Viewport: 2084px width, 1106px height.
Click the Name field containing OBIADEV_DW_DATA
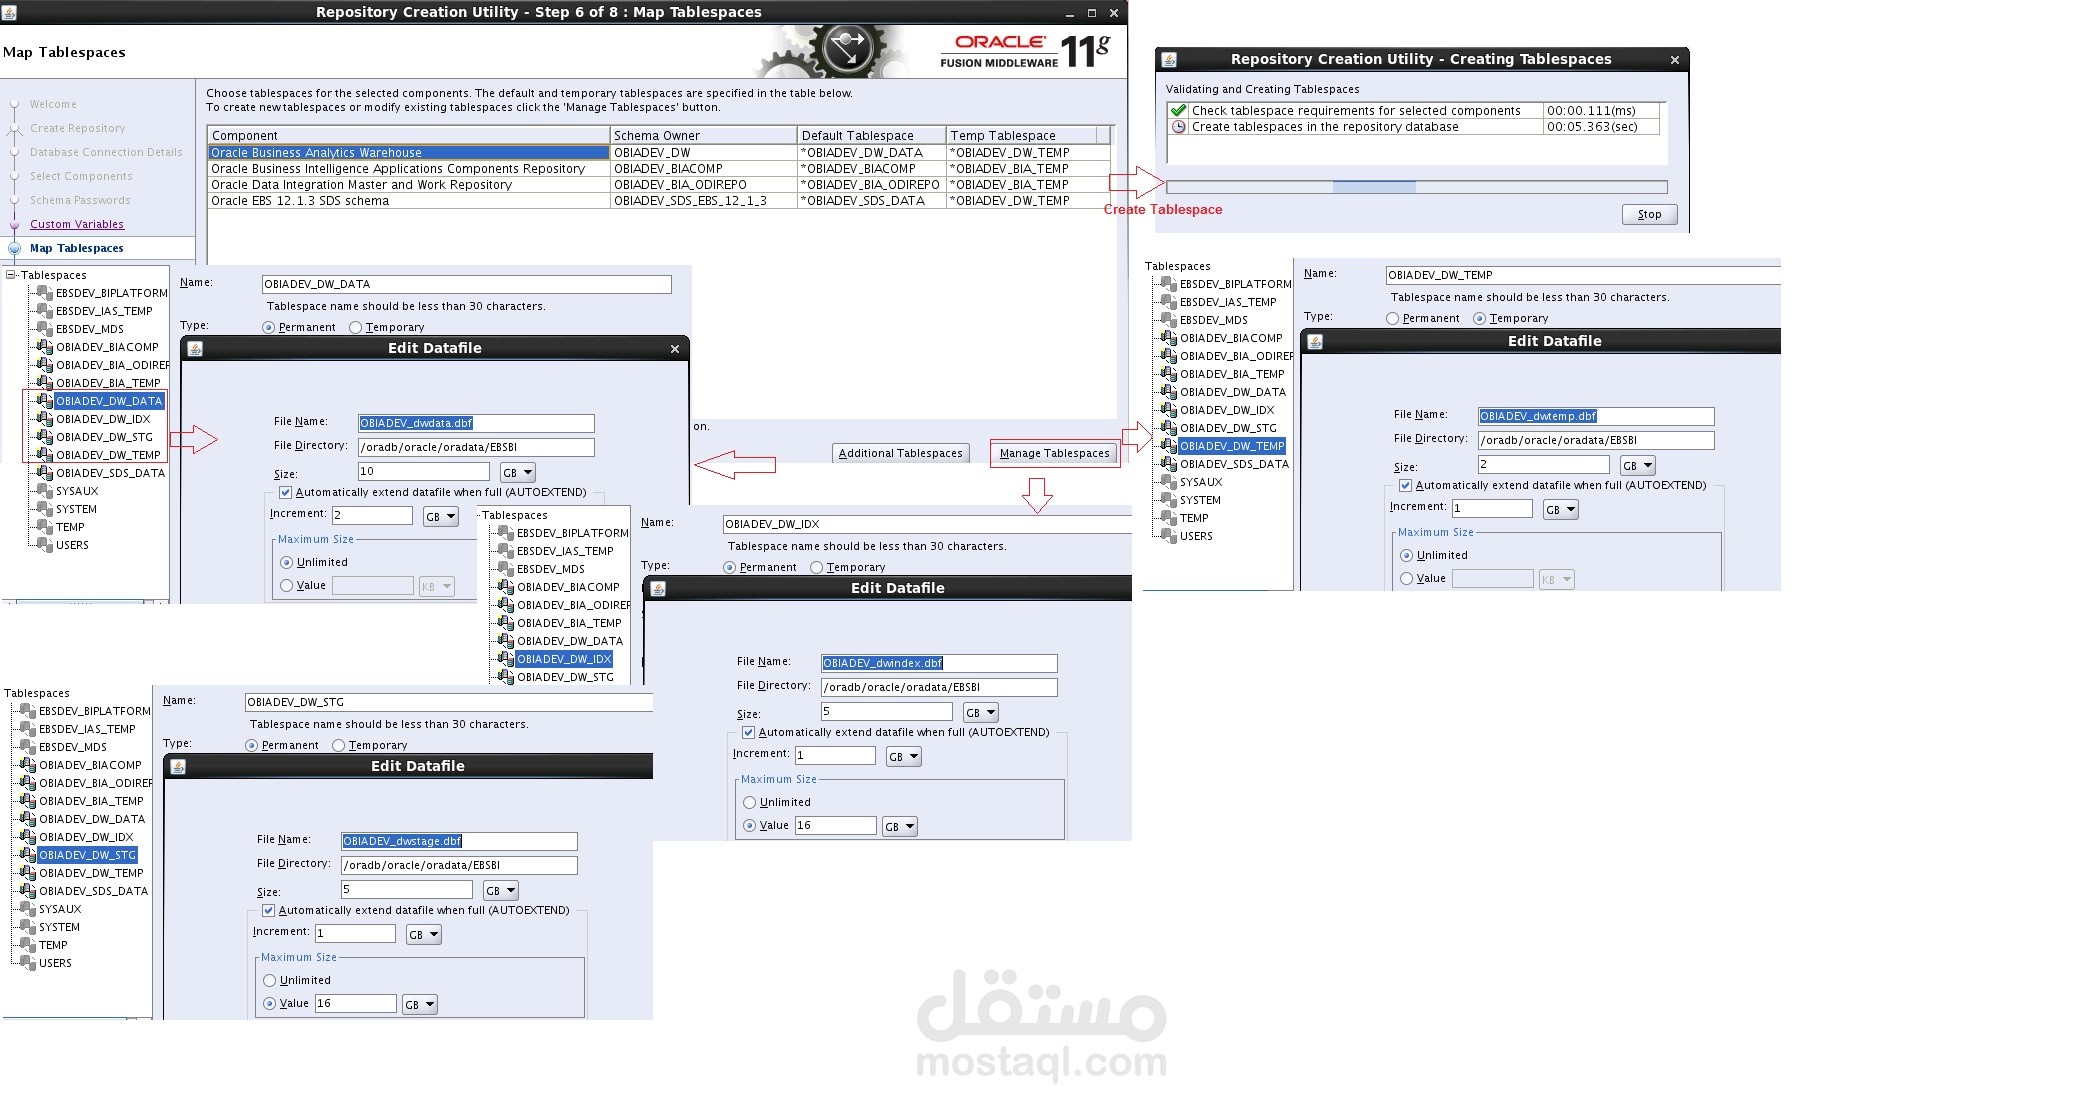pyautogui.click(x=466, y=284)
